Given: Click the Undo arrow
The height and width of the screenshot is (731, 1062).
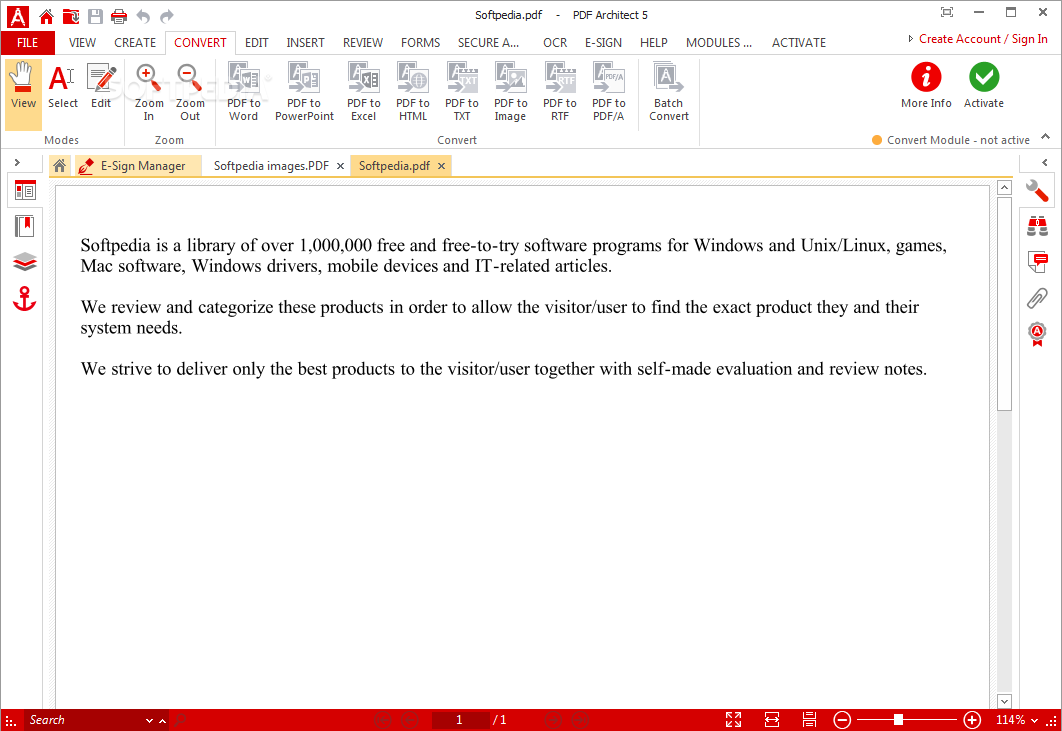Looking at the screenshot, I should click(x=143, y=16).
